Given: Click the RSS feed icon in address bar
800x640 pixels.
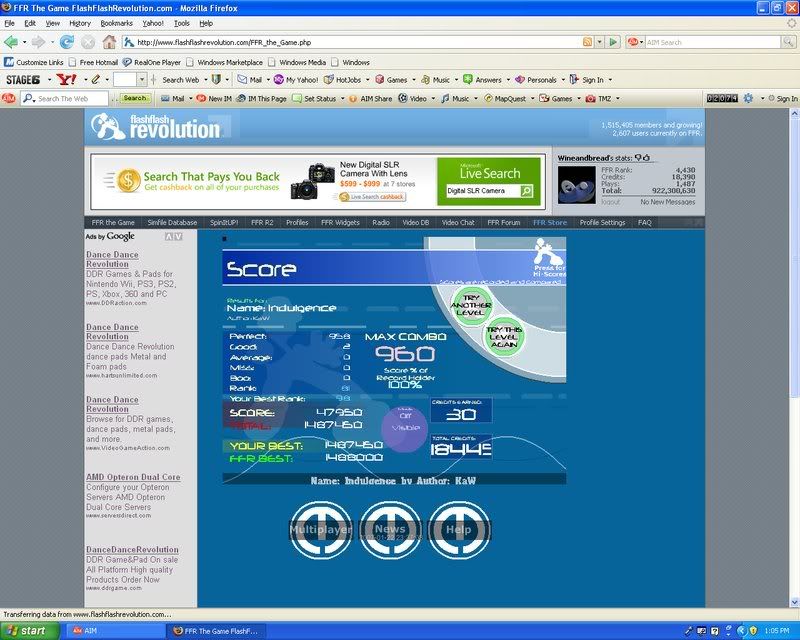Looking at the screenshot, I should pyautogui.click(x=587, y=42).
